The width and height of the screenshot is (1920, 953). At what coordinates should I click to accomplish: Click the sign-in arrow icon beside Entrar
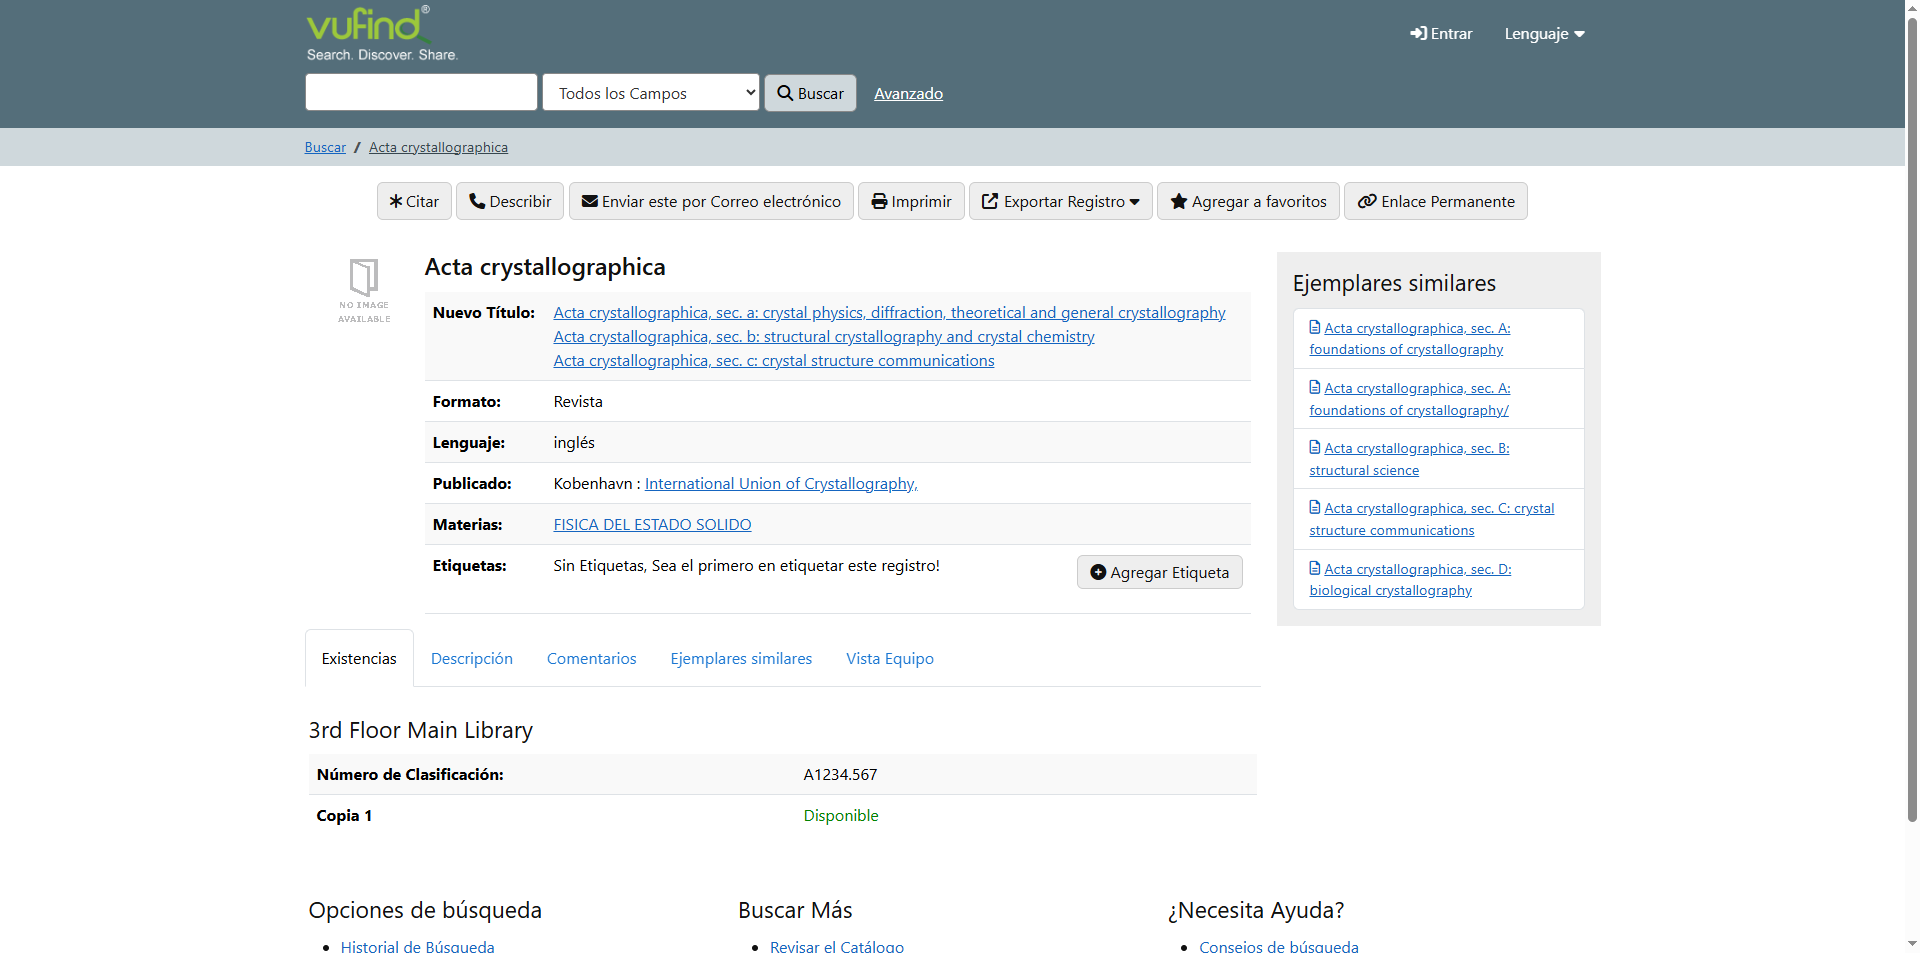[1418, 34]
